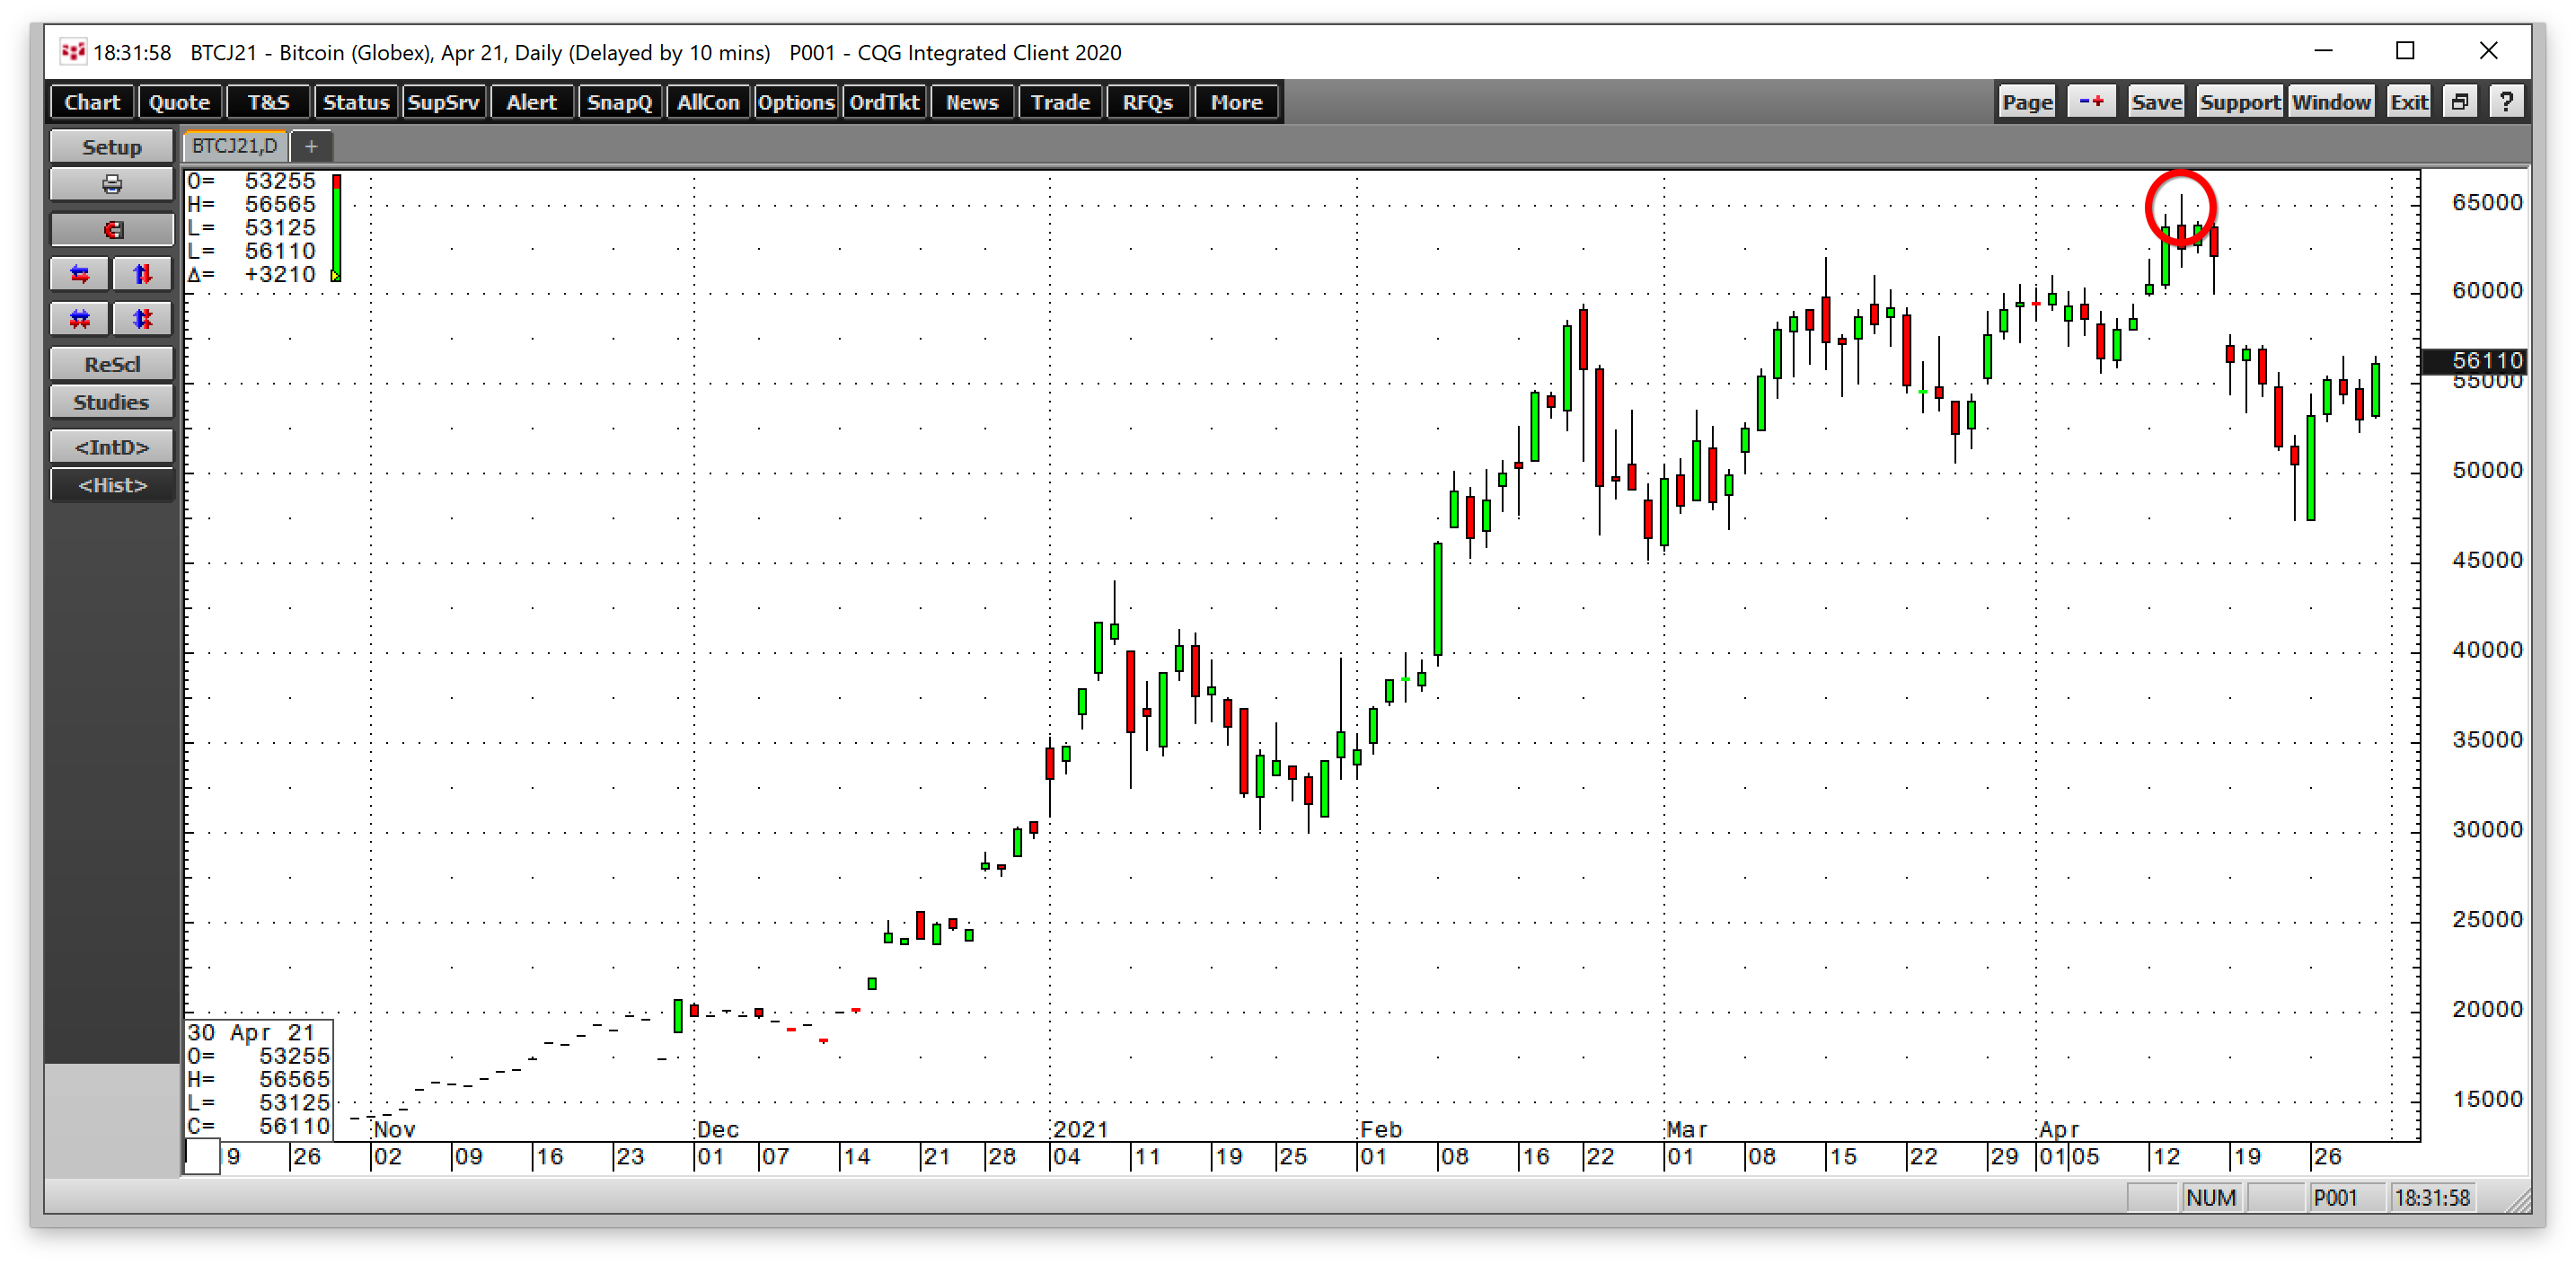Click the NUM status bar indicator
Viewport: 2576px width, 1265px height.
pyautogui.click(x=2210, y=1198)
